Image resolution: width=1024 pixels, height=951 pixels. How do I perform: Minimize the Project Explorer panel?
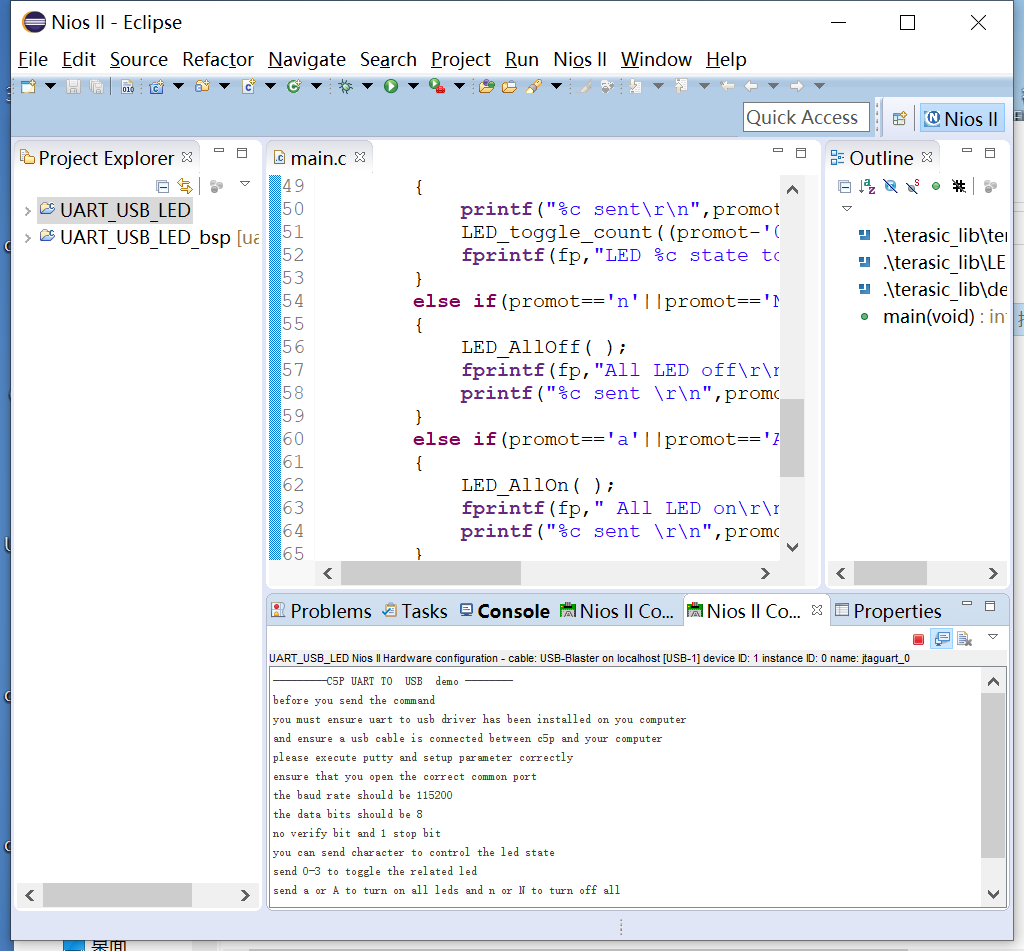pos(219,152)
